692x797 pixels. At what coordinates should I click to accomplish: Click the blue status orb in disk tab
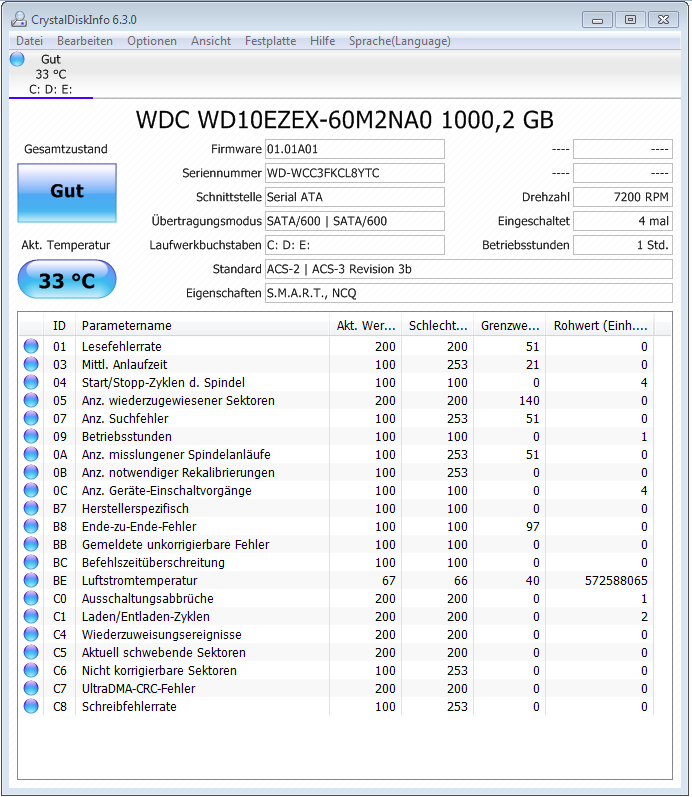click(x=17, y=59)
